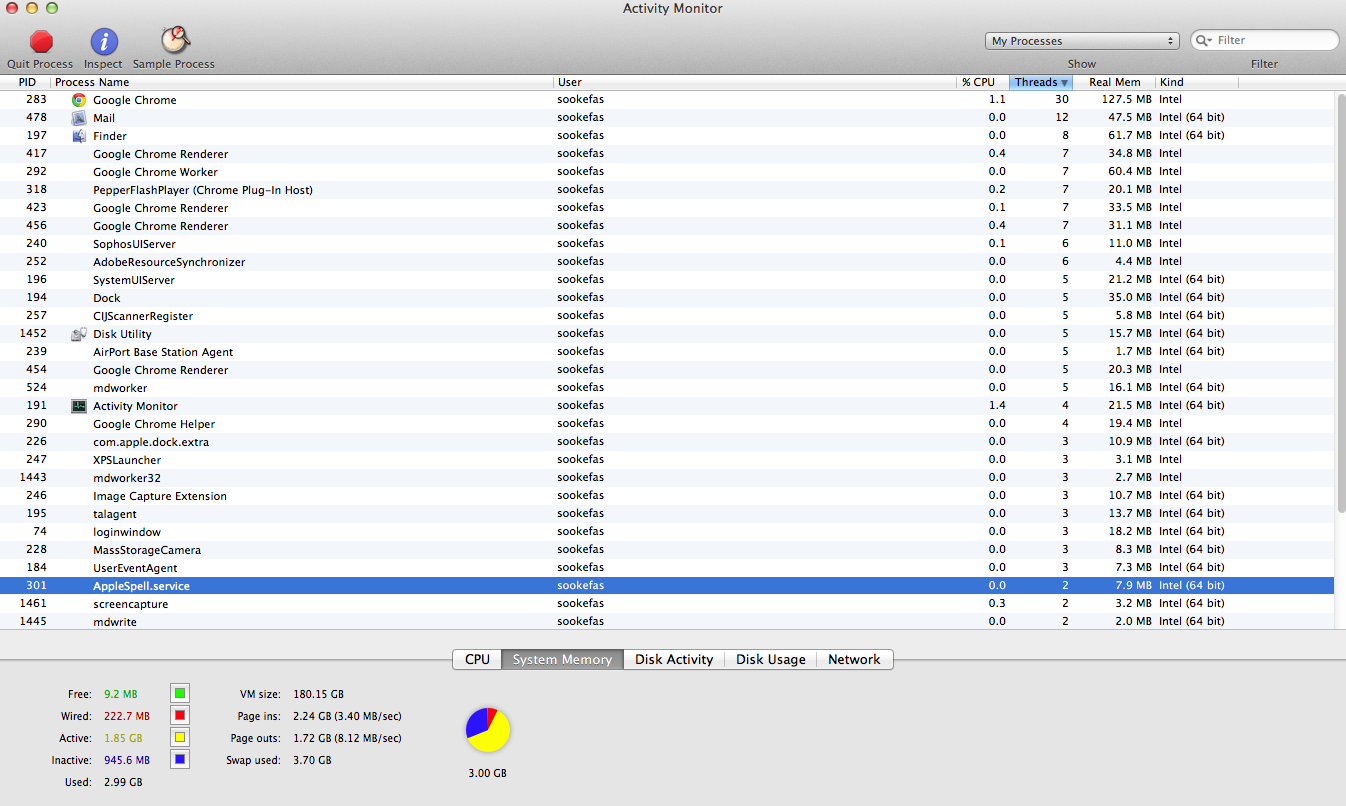This screenshot has width=1346, height=806.
Task: Sort by Real Mem column header
Action: coord(1114,82)
